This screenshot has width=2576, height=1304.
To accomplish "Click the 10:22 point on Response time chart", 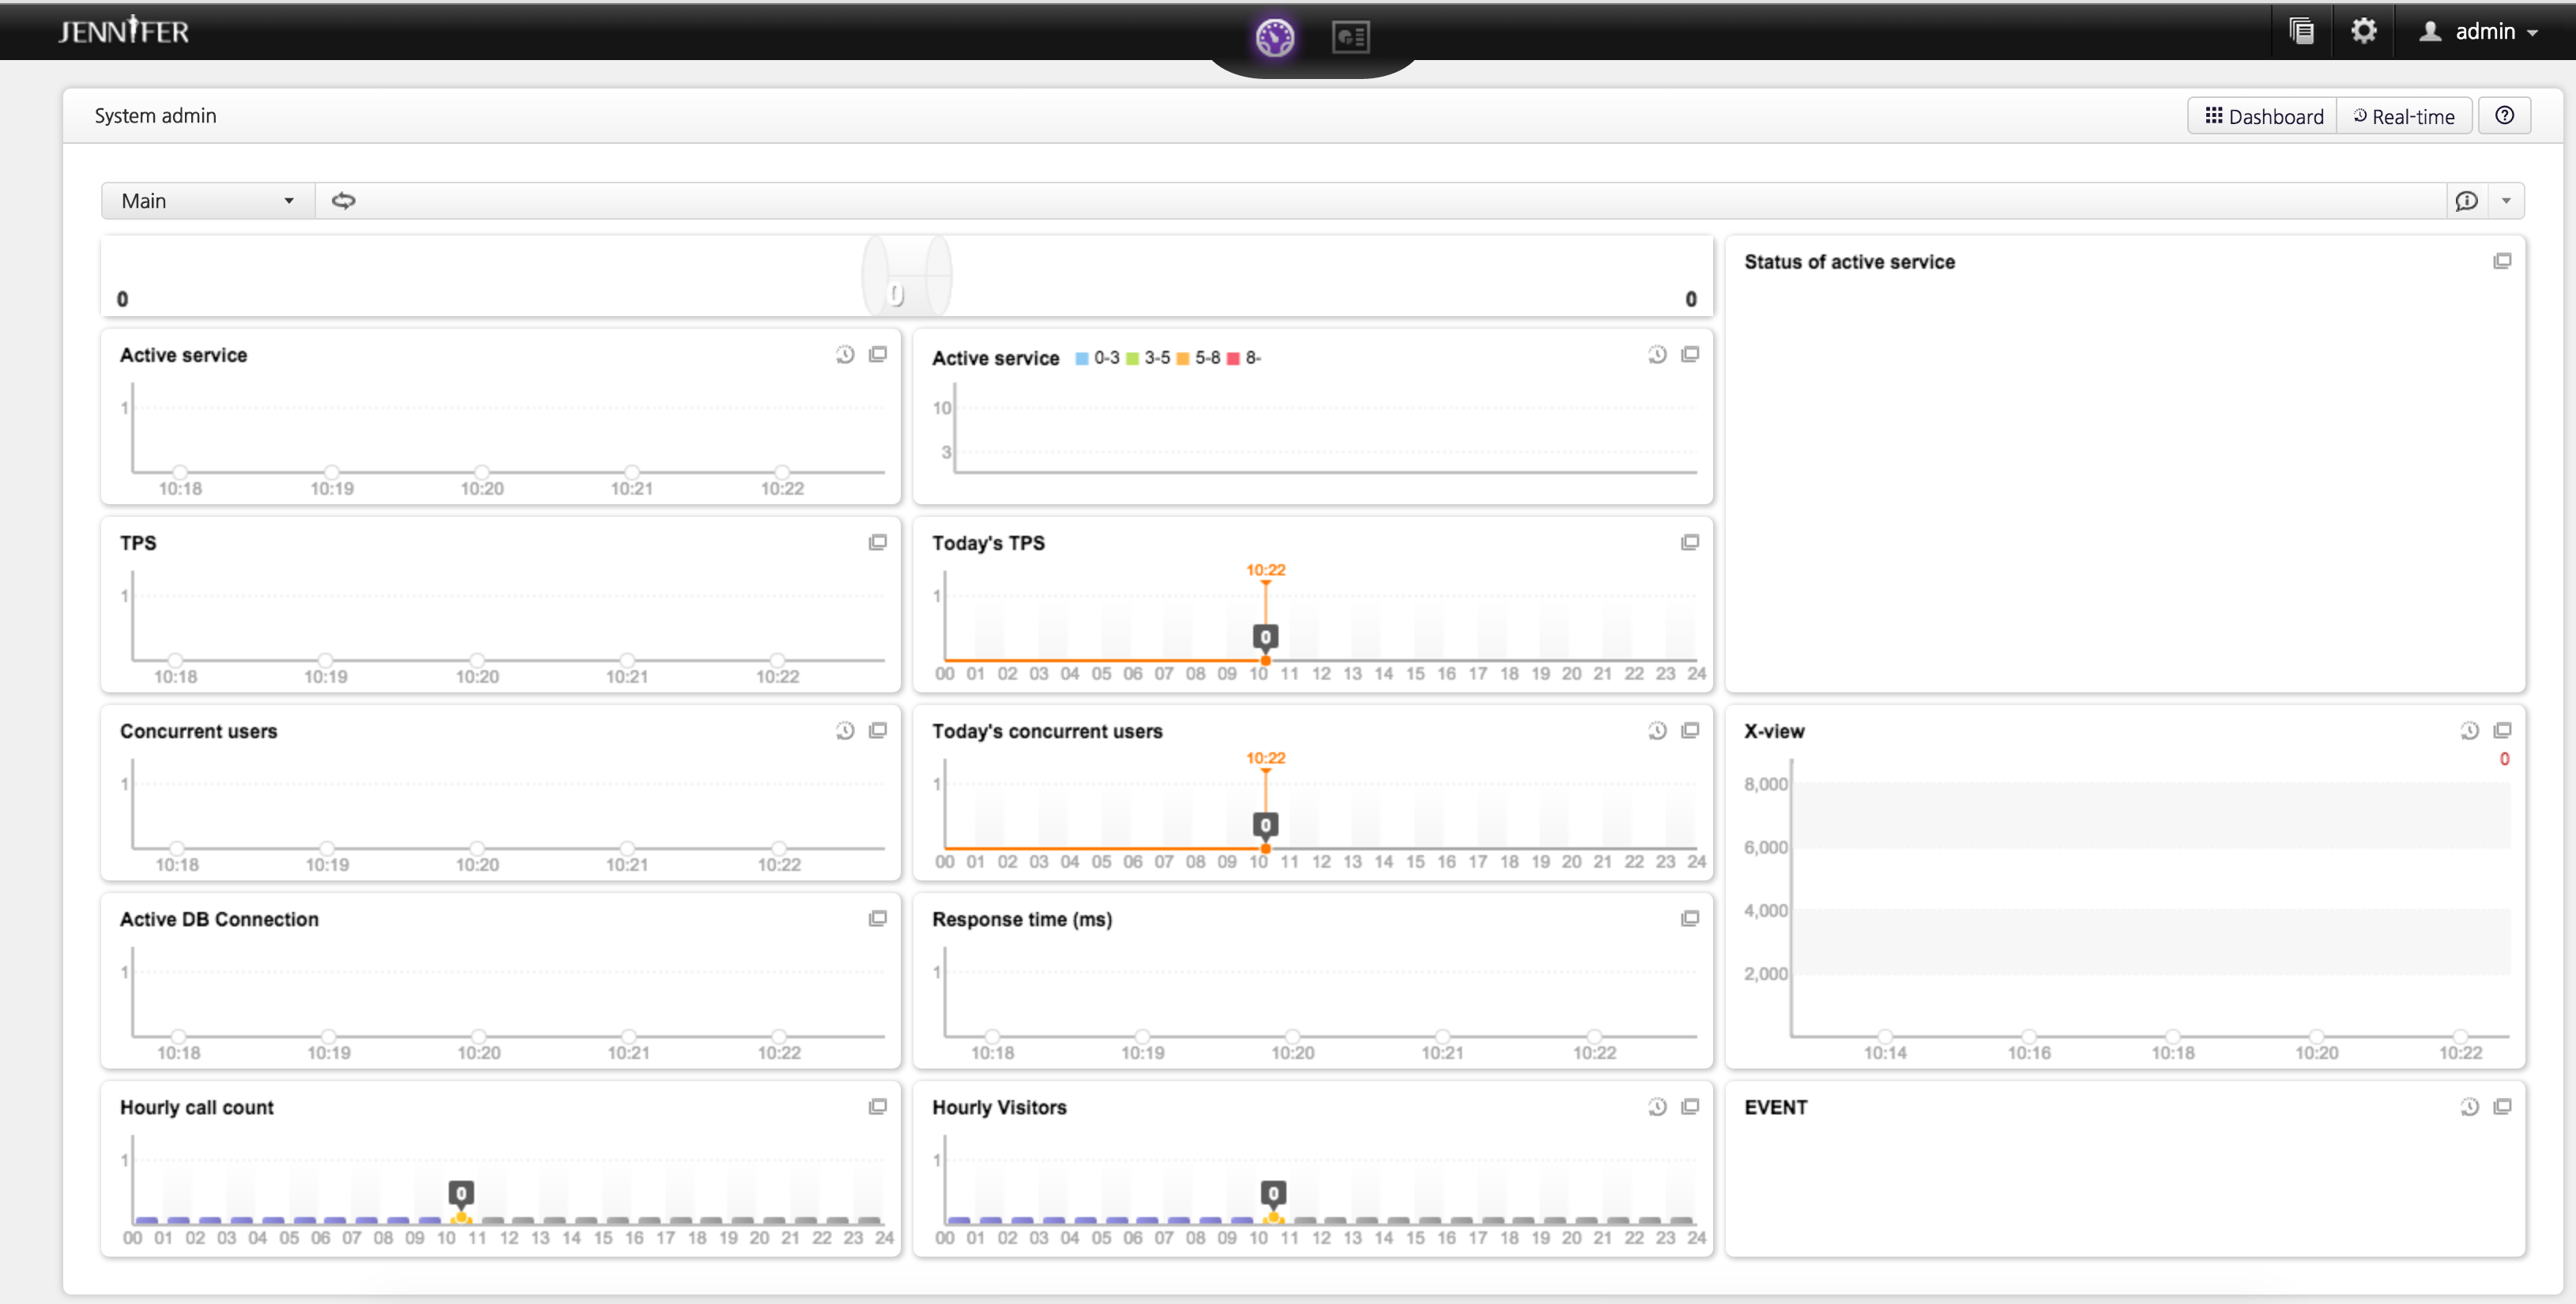I will pyautogui.click(x=1594, y=1036).
